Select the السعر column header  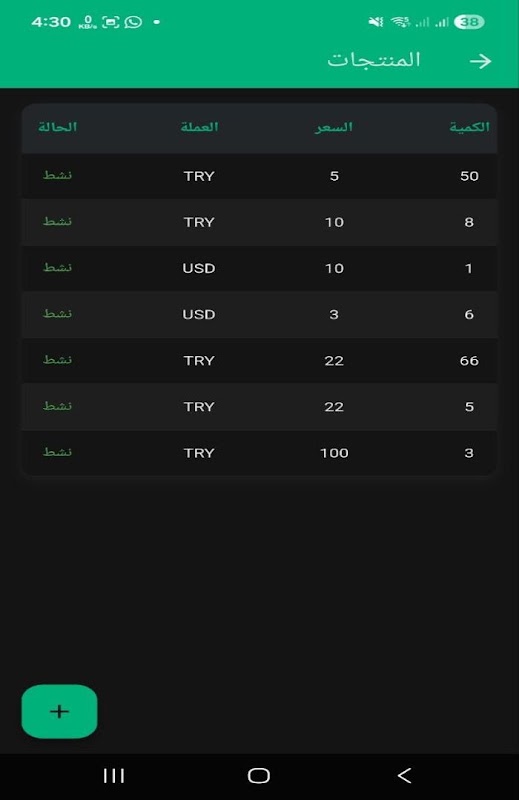(x=334, y=127)
